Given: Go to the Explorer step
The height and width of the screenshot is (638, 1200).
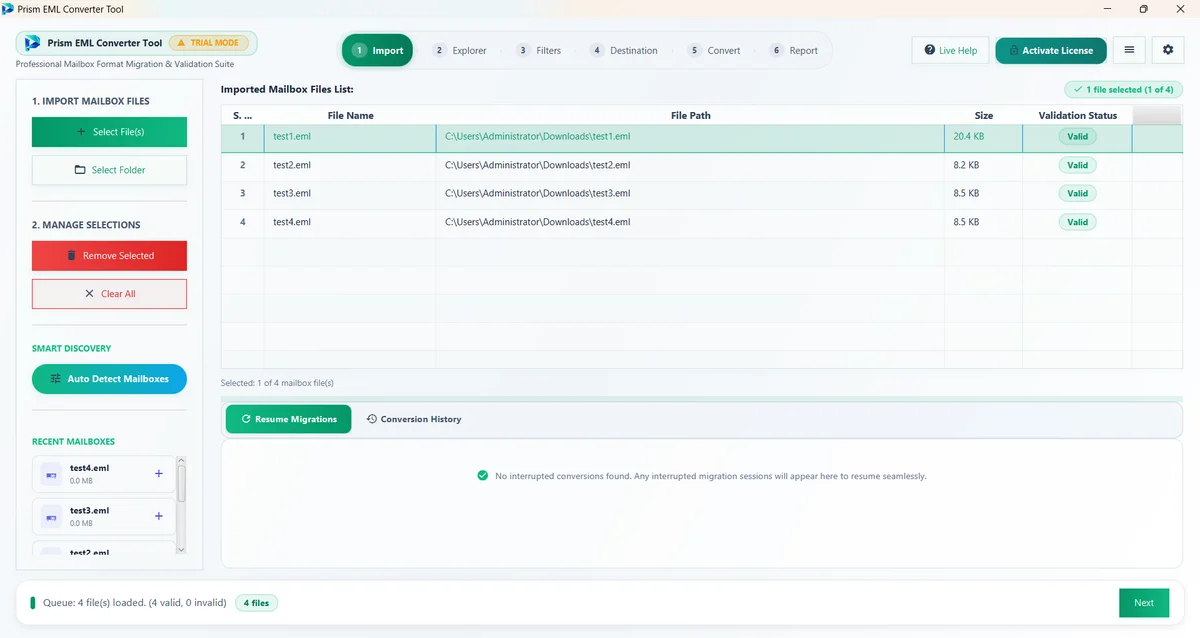Looking at the screenshot, I should (460, 50).
